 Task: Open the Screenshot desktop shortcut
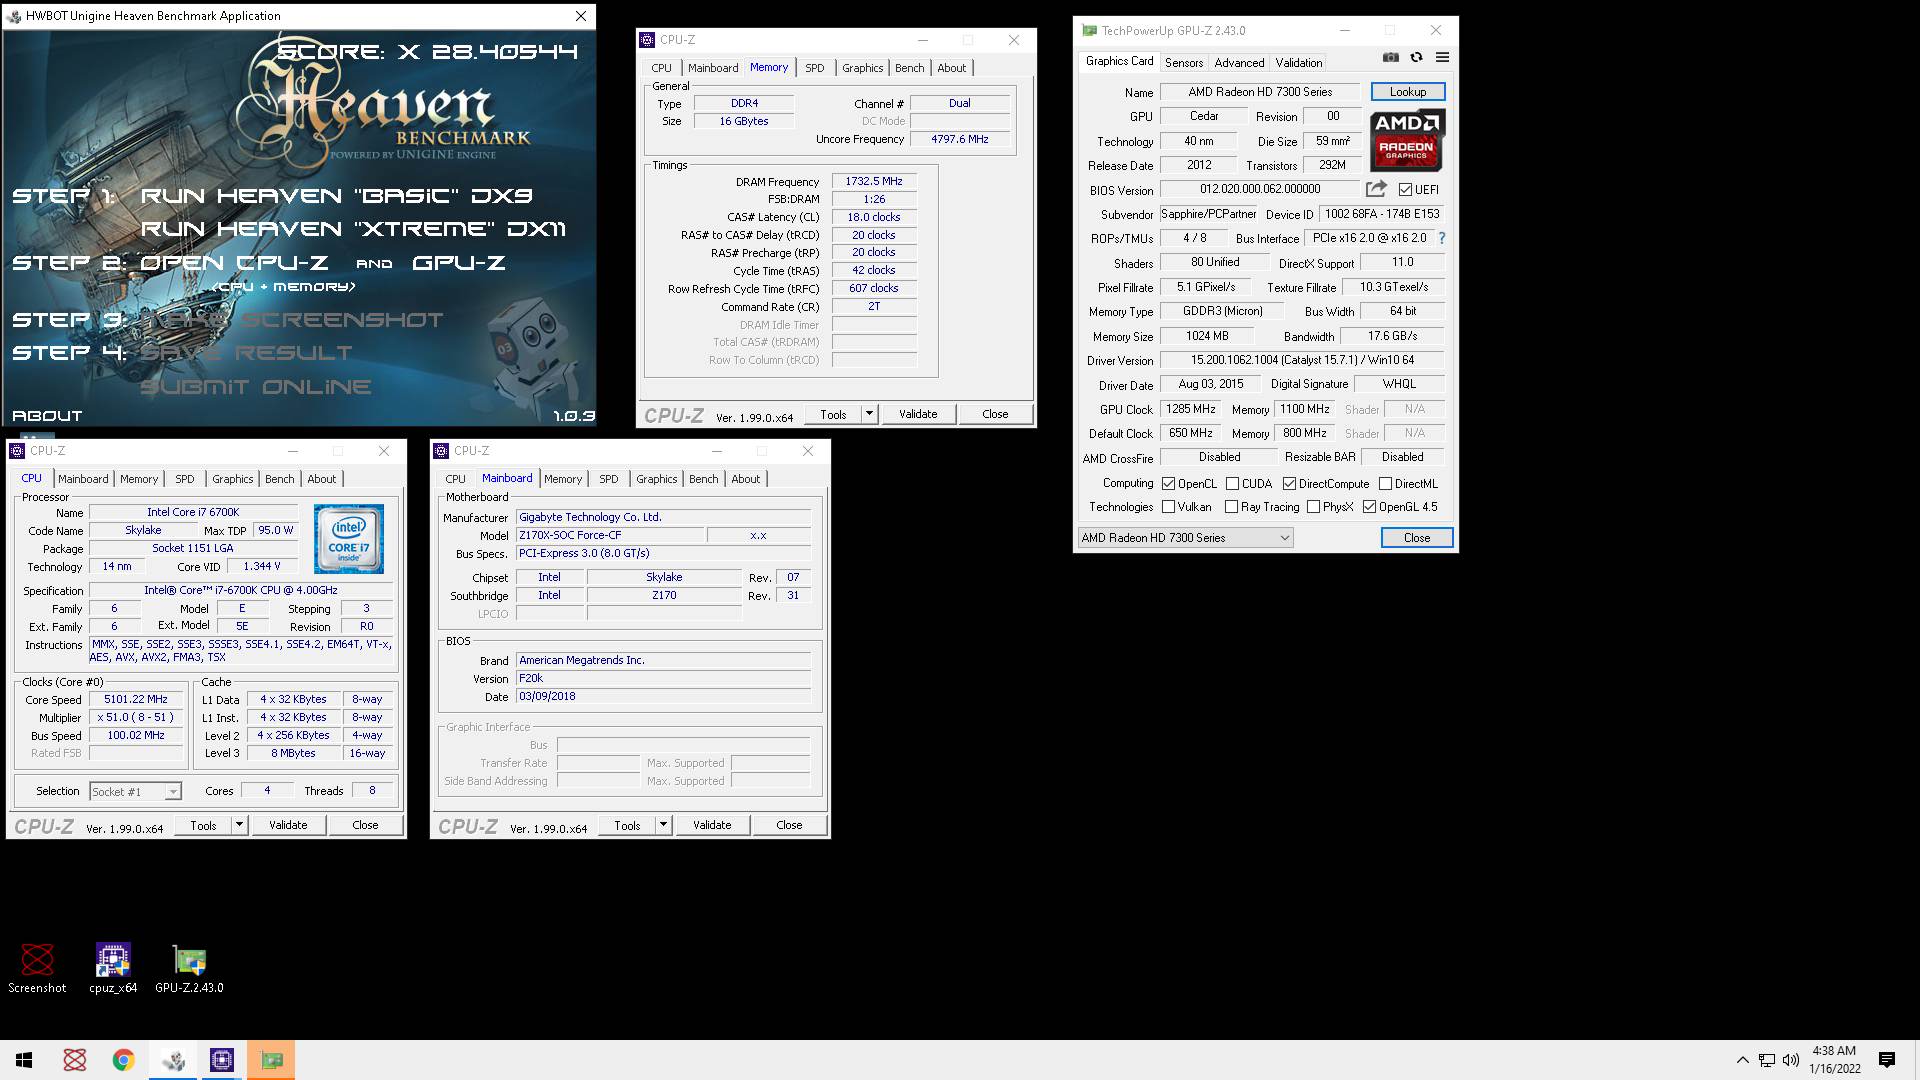(37, 968)
